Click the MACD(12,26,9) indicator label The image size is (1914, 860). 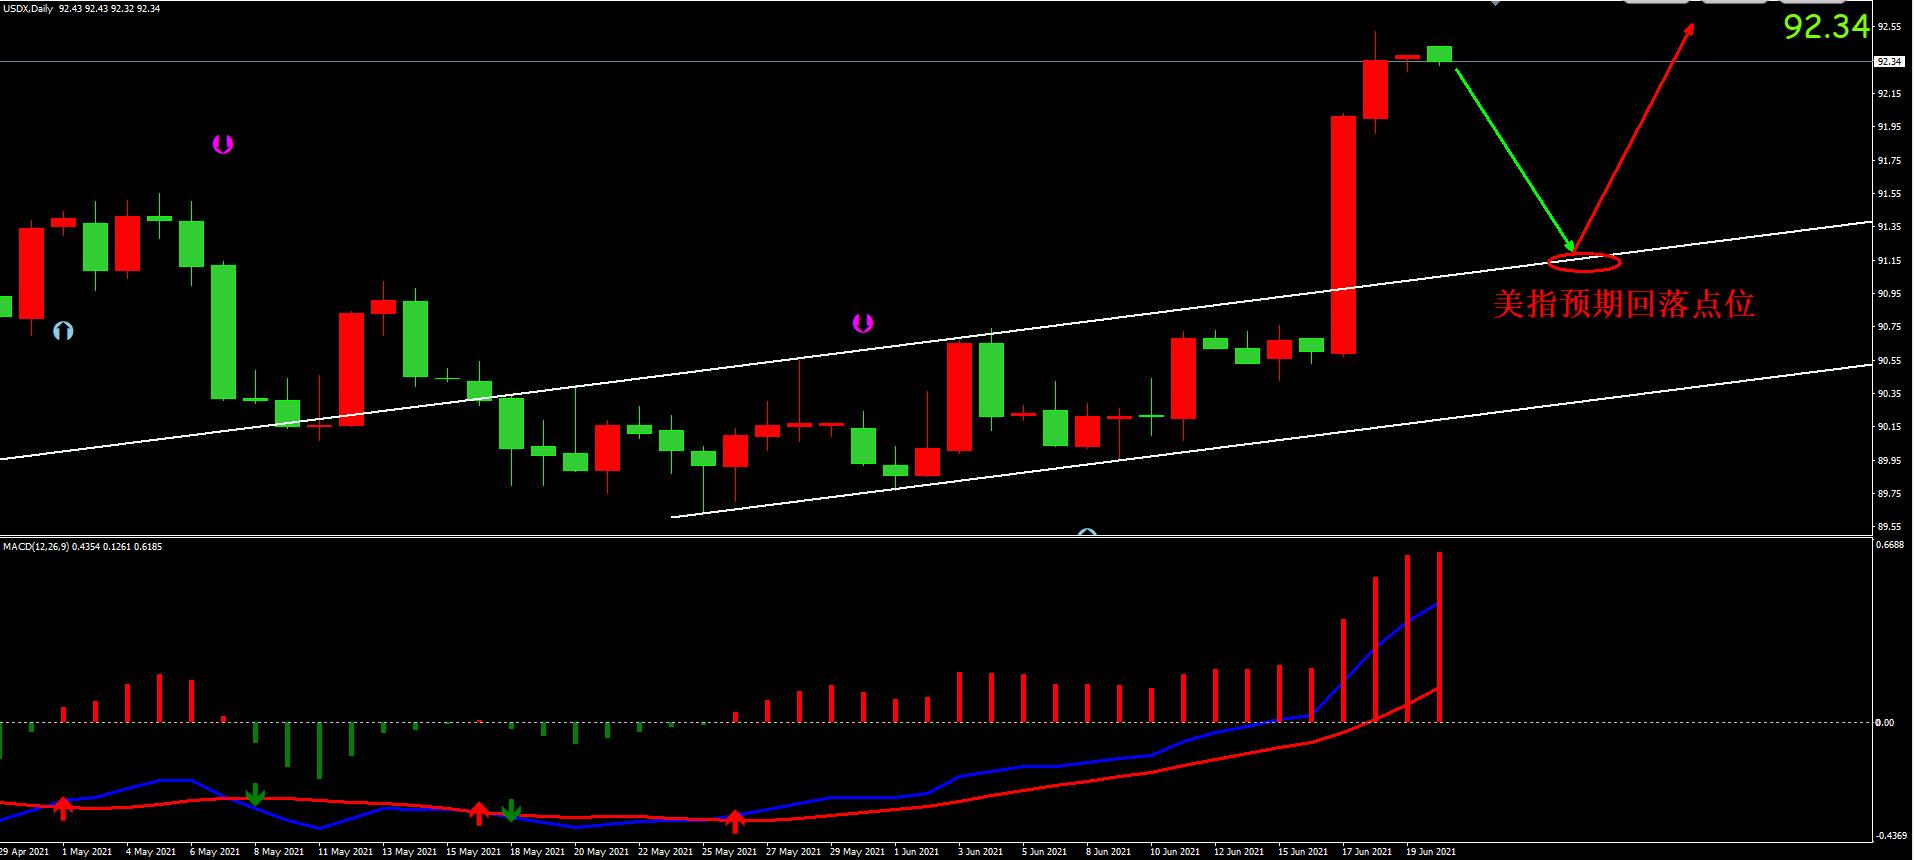pos(36,547)
